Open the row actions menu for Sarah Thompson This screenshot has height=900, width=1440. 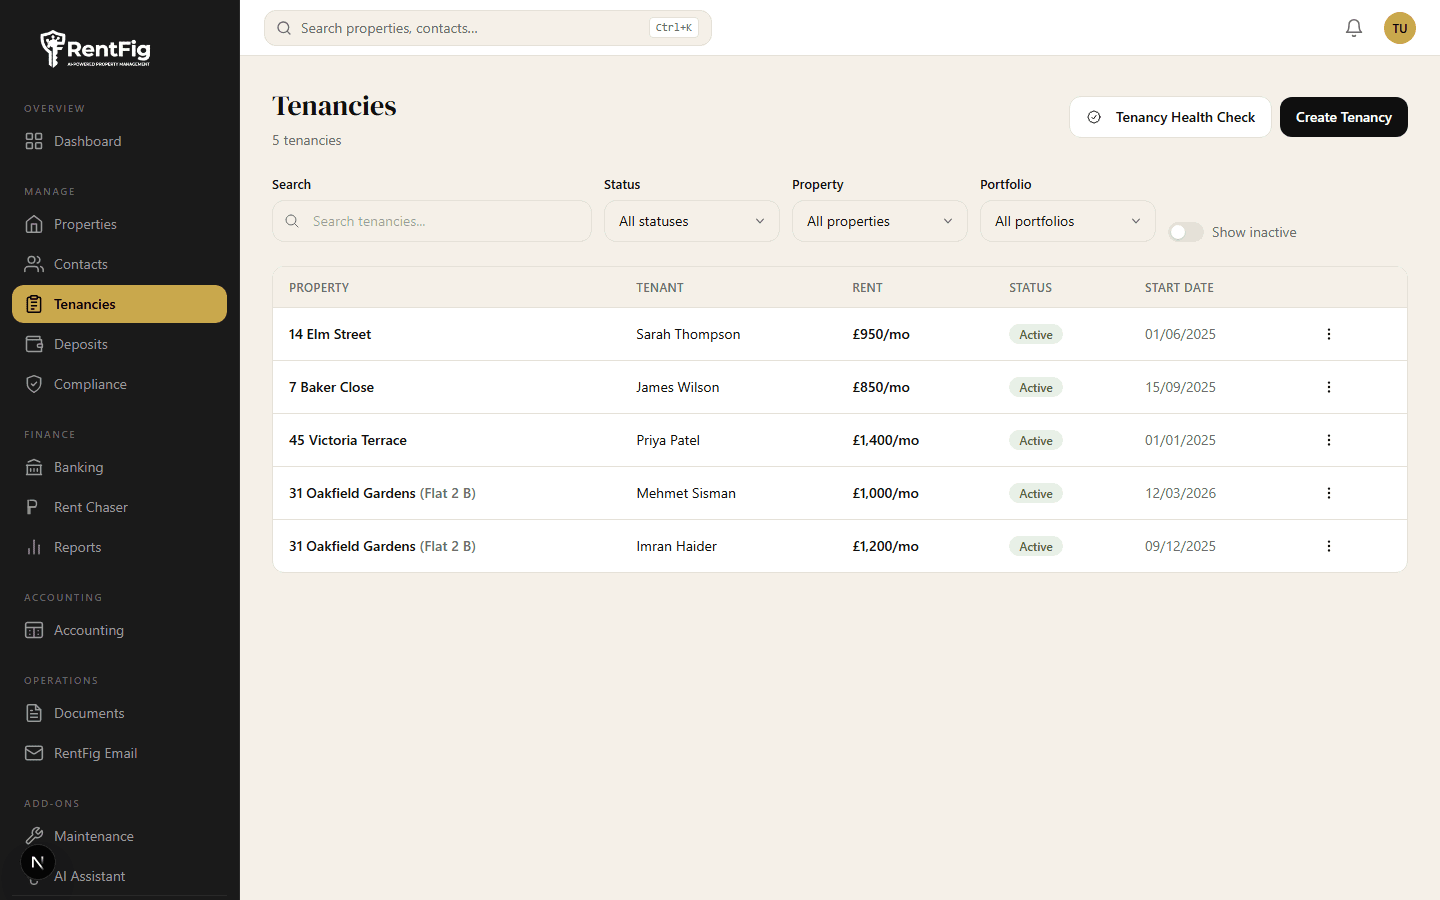[x=1328, y=334]
